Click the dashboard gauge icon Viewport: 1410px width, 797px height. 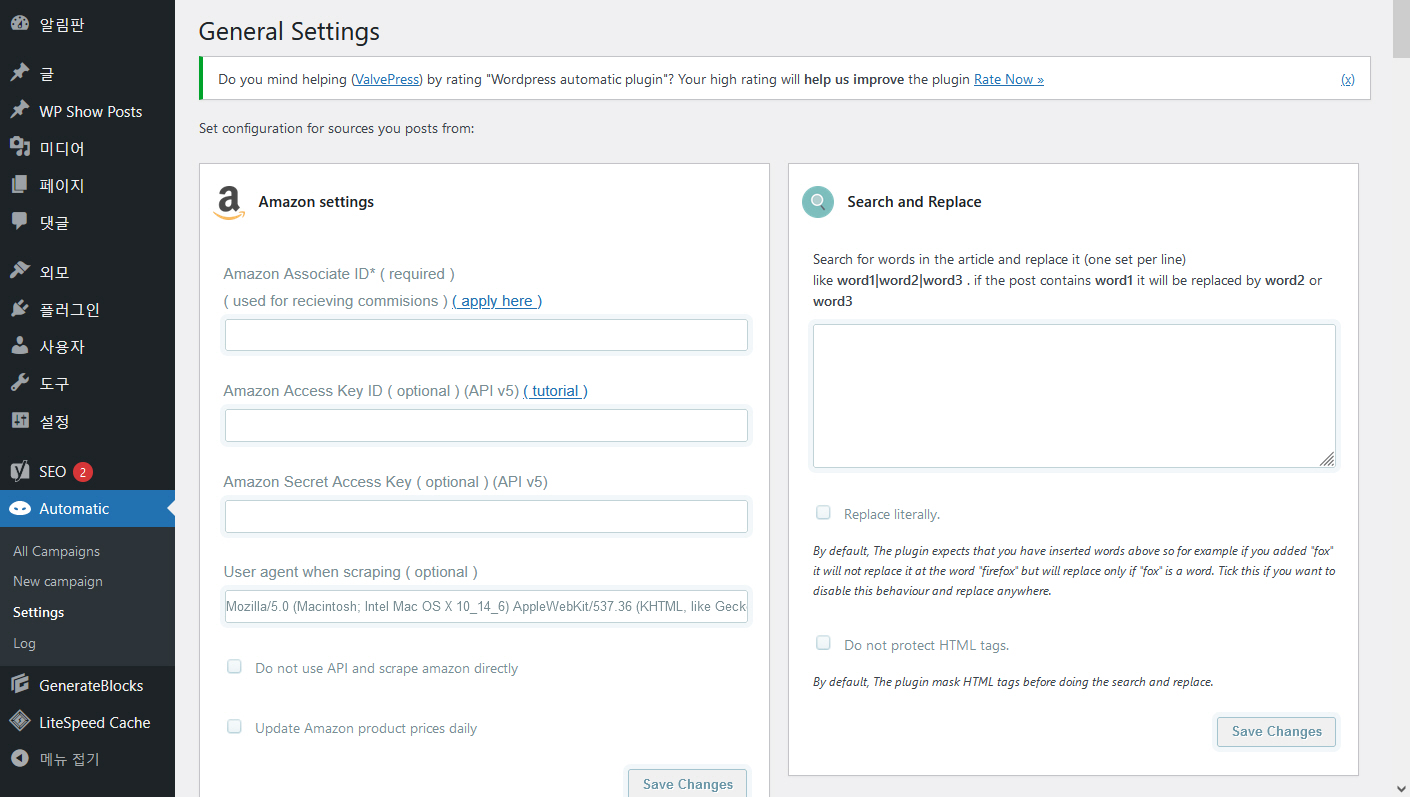tap(20, 24)
